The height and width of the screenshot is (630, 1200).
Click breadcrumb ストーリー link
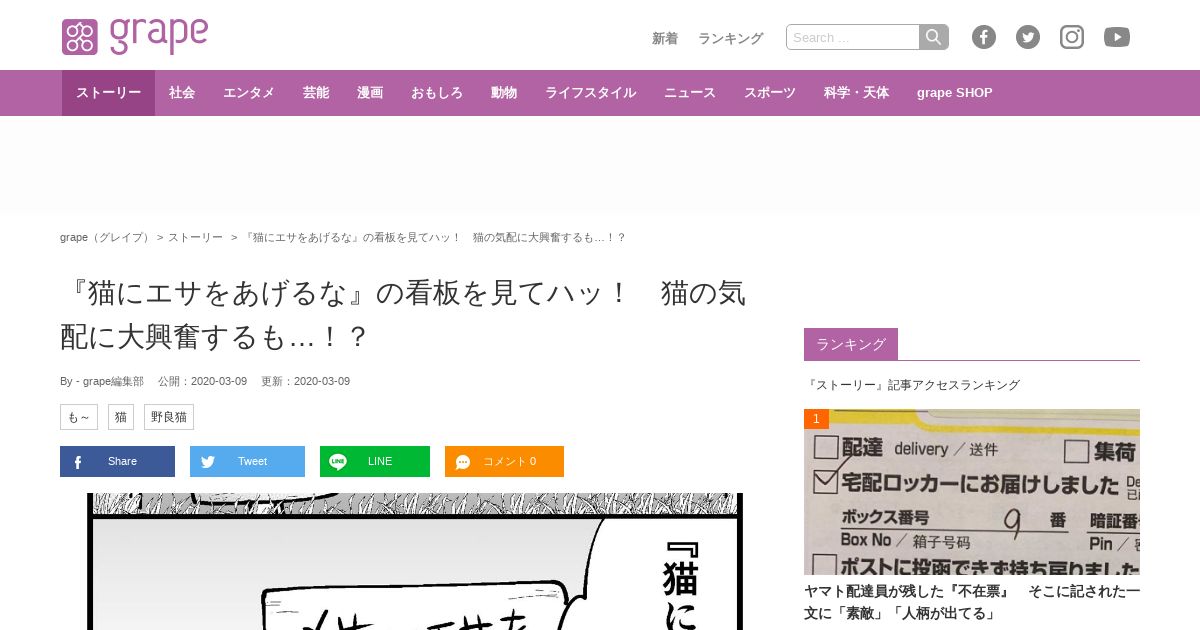click(x=195, y=237)
